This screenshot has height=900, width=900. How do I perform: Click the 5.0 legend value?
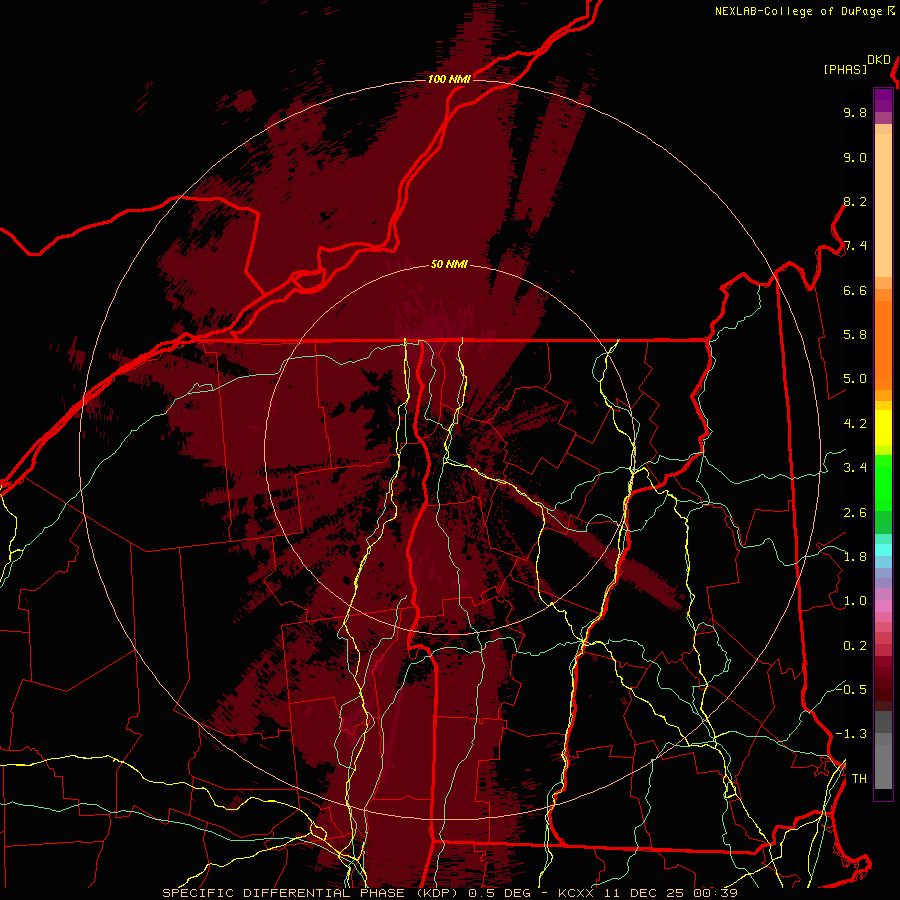pyautogui.click(x=855, y=379)
